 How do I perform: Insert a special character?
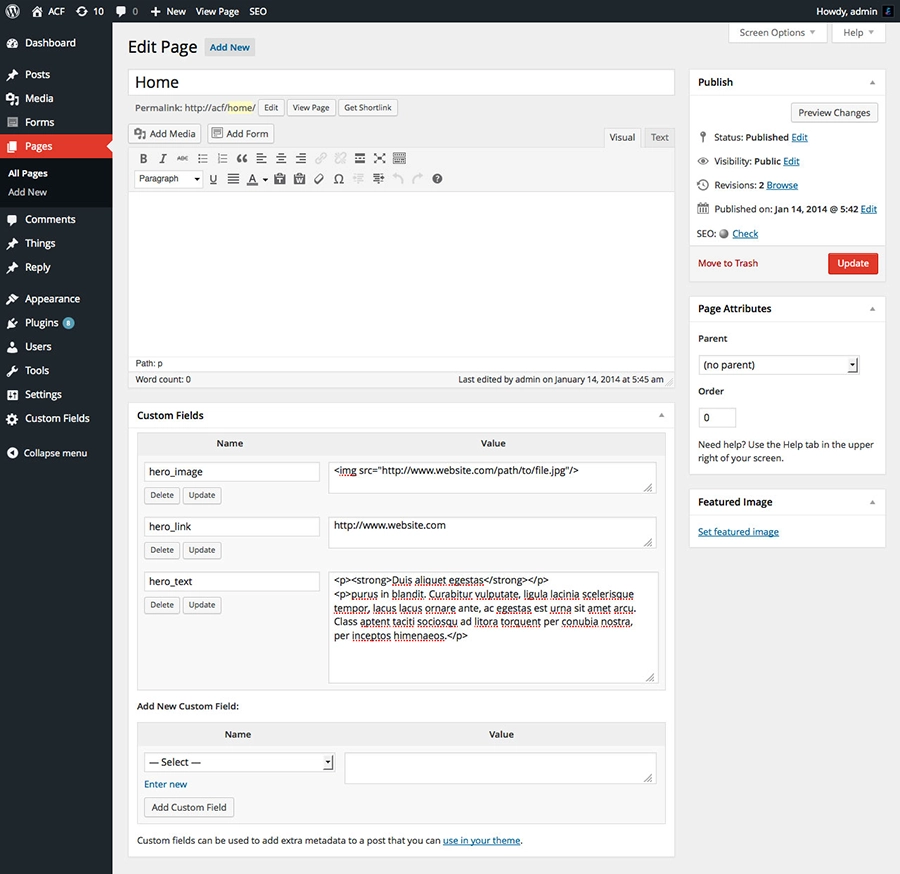coord(337,179)
